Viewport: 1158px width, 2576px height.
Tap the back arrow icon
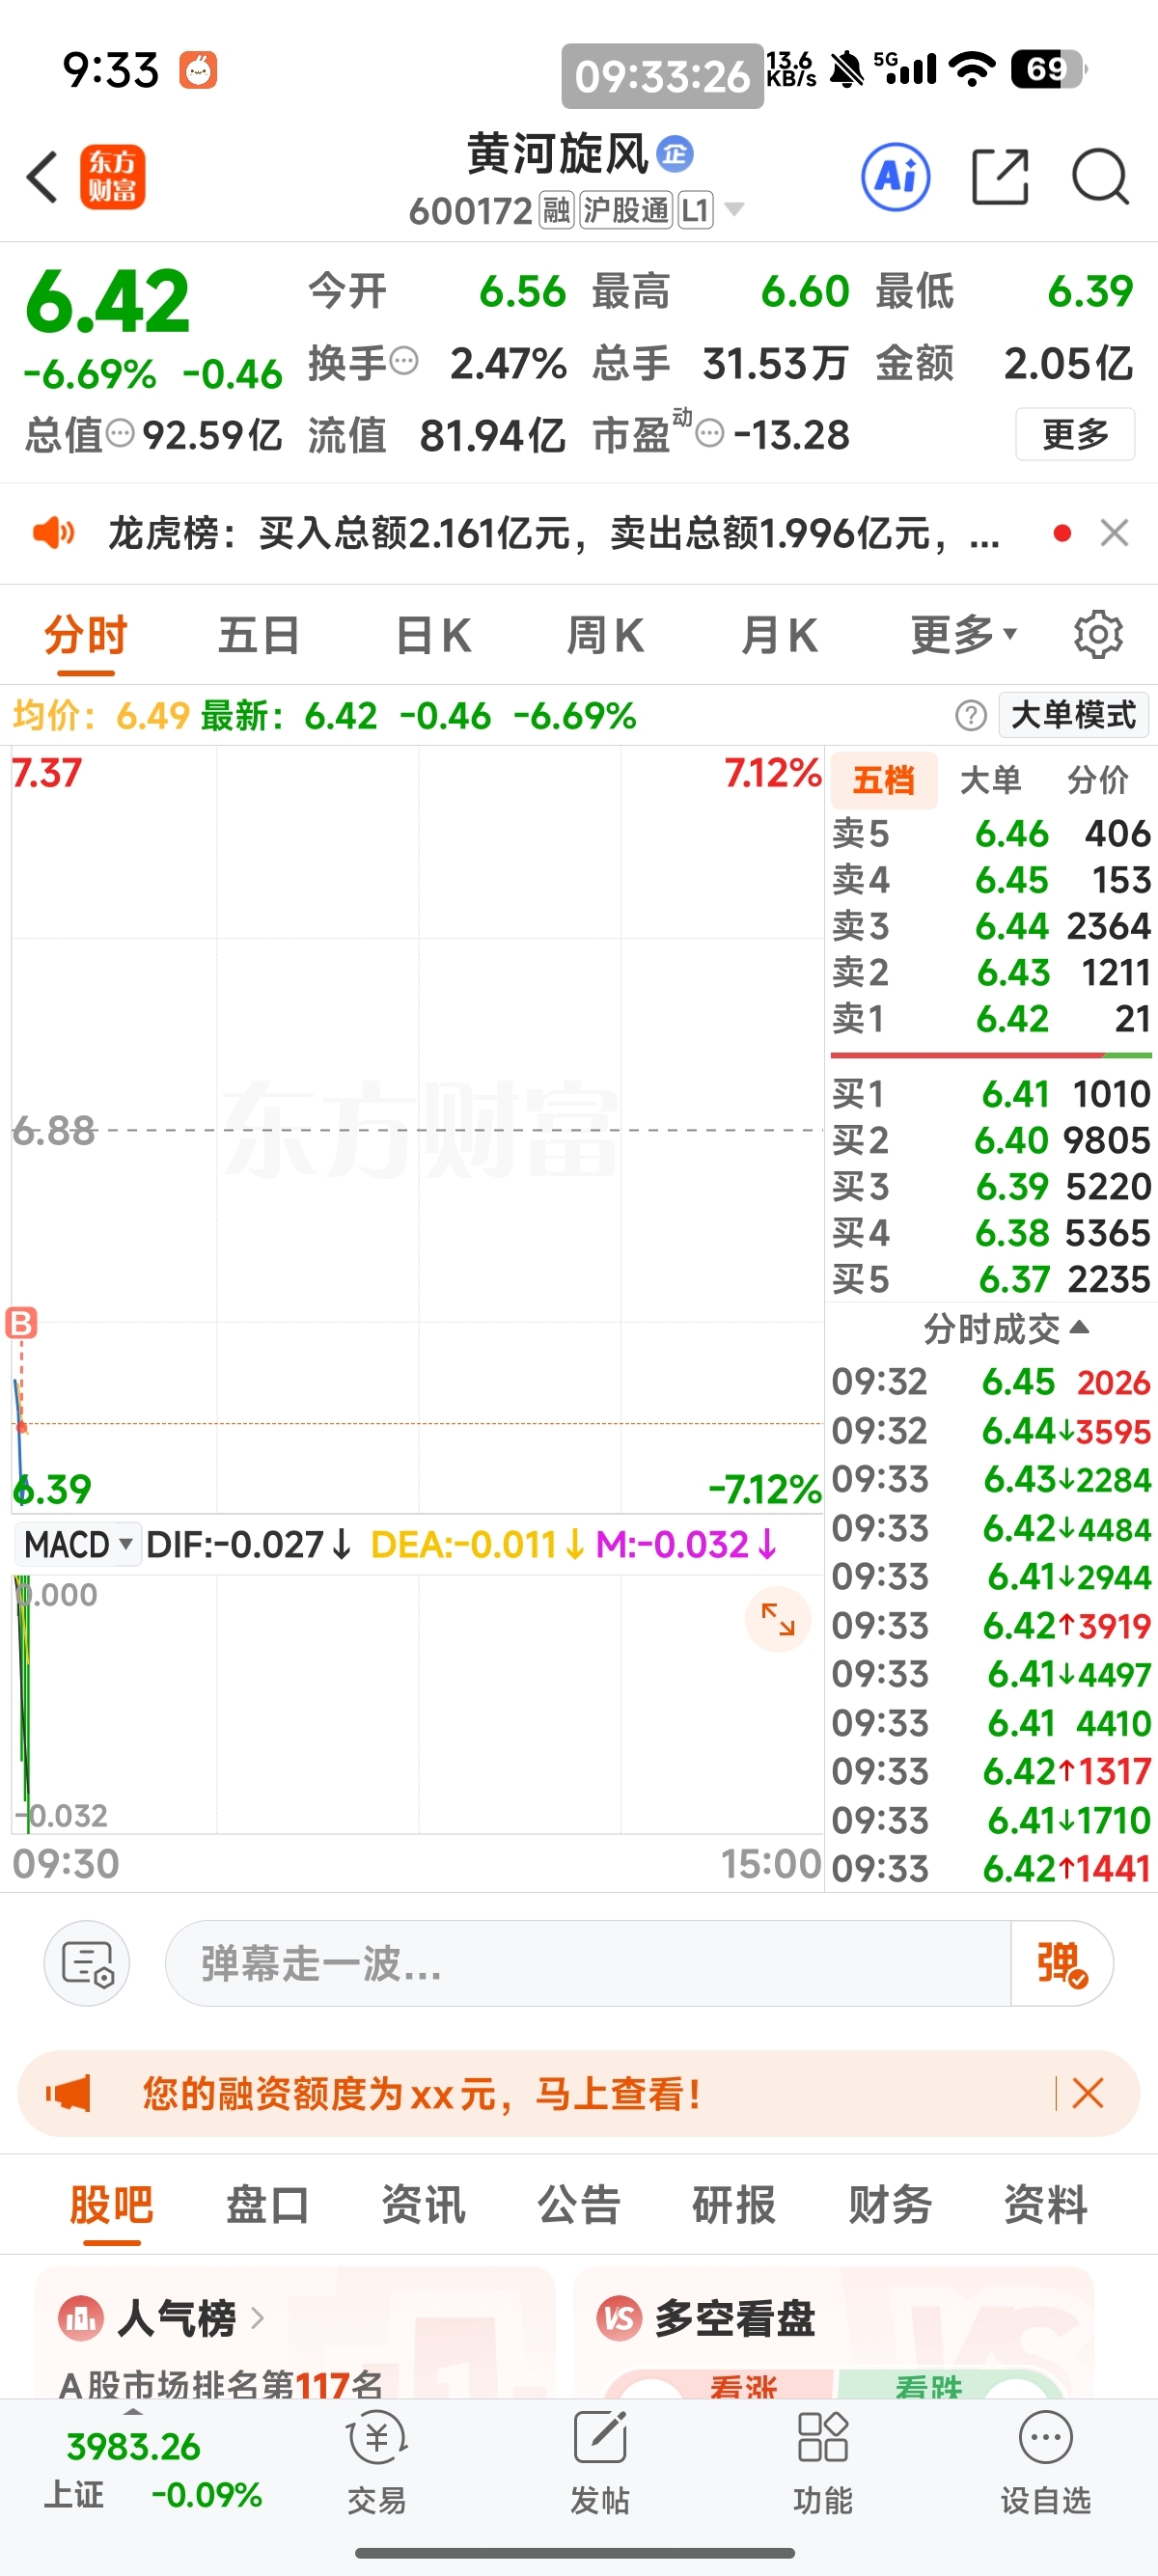pyautogui.click(x=43, y=178)
